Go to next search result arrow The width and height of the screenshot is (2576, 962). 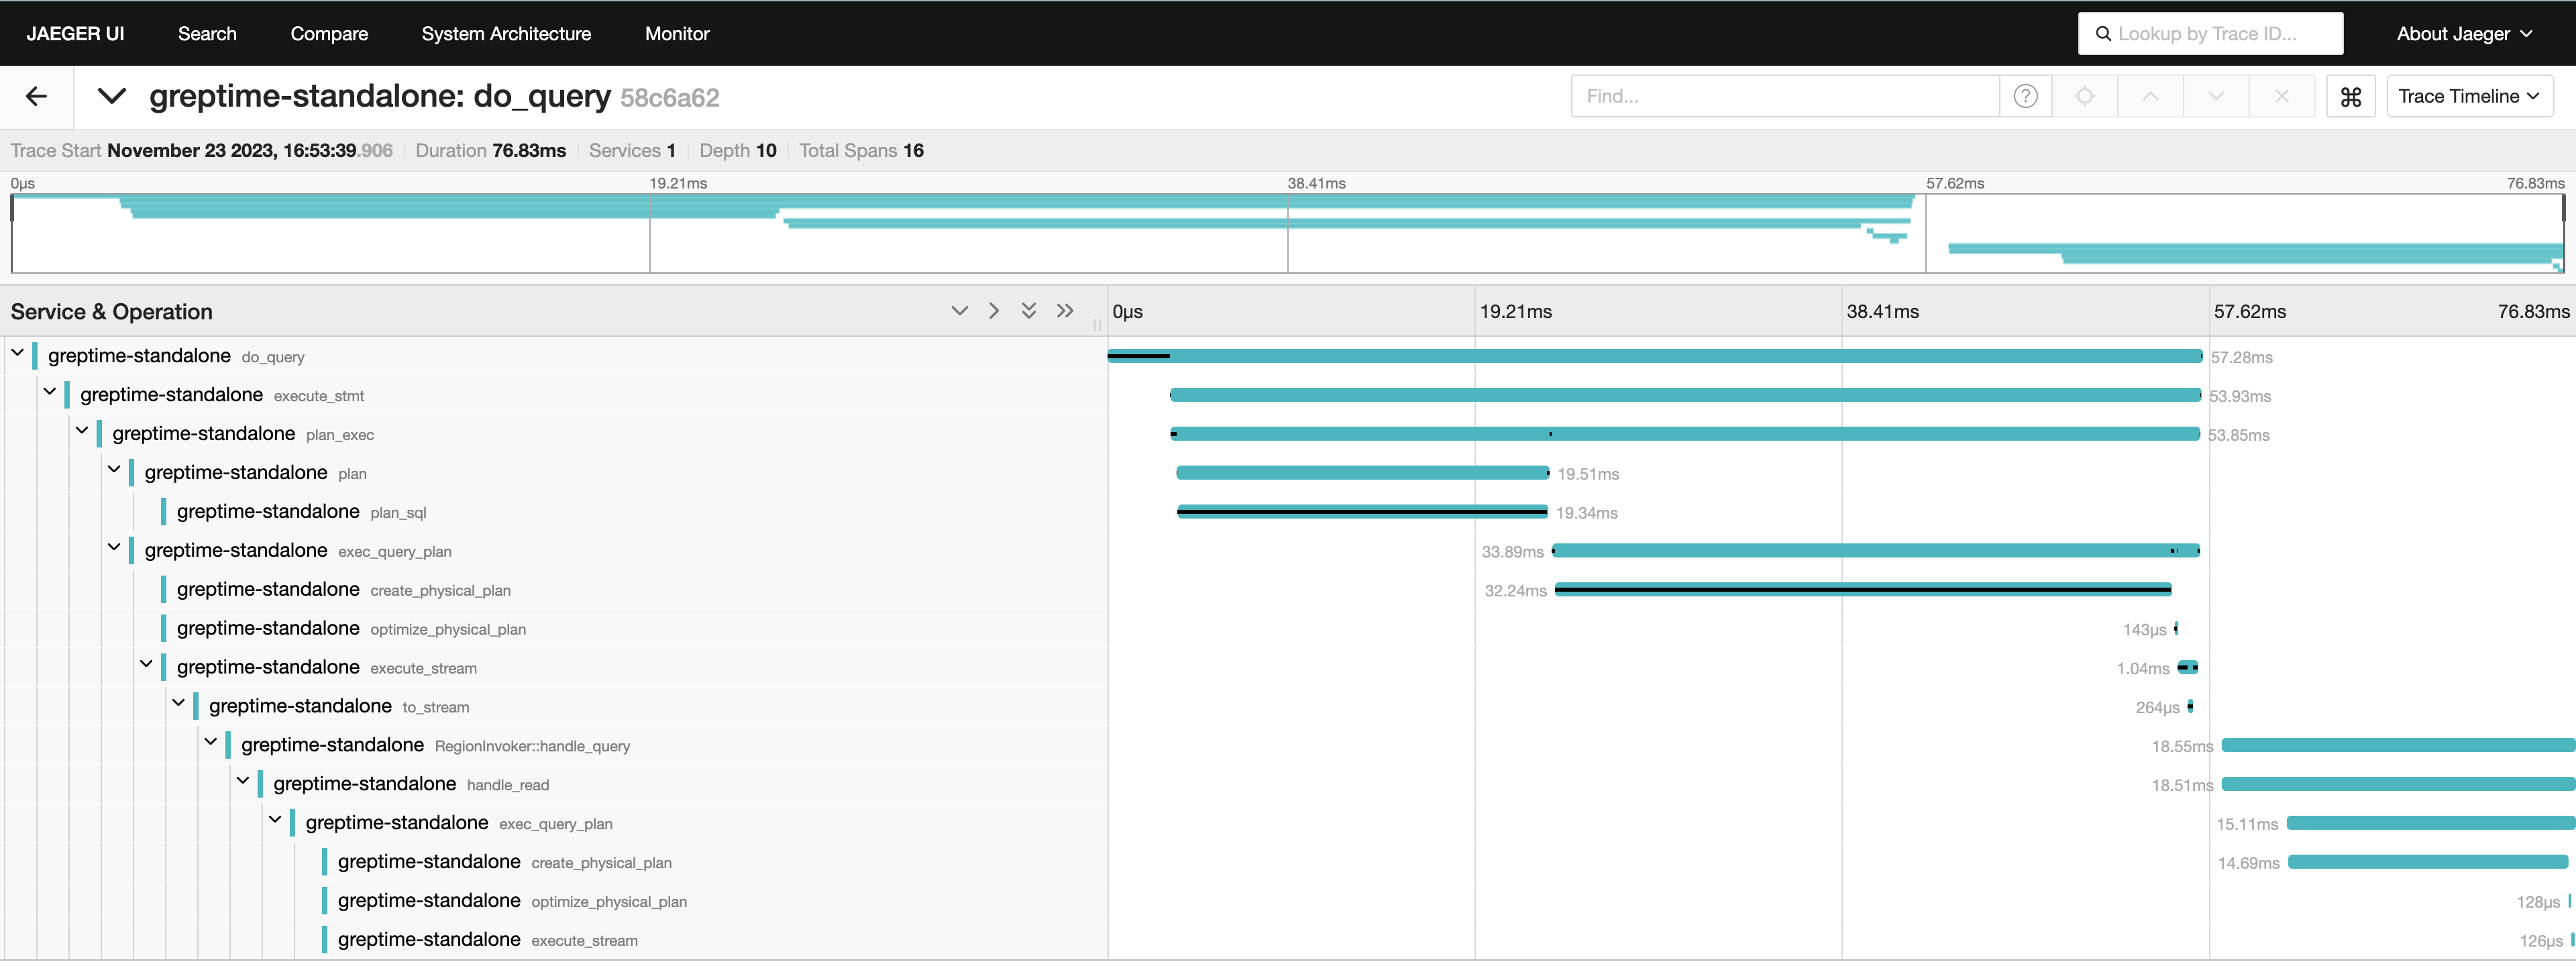pyautogui.click(x=2216, y=97)
